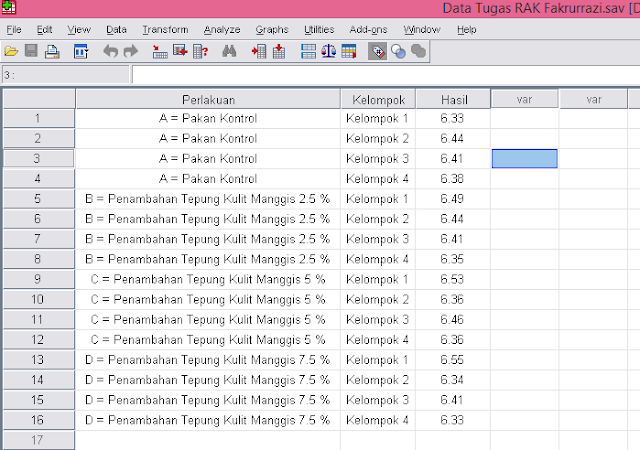
Task: Click the Show All Variables icon
Action: pos(418,51)
